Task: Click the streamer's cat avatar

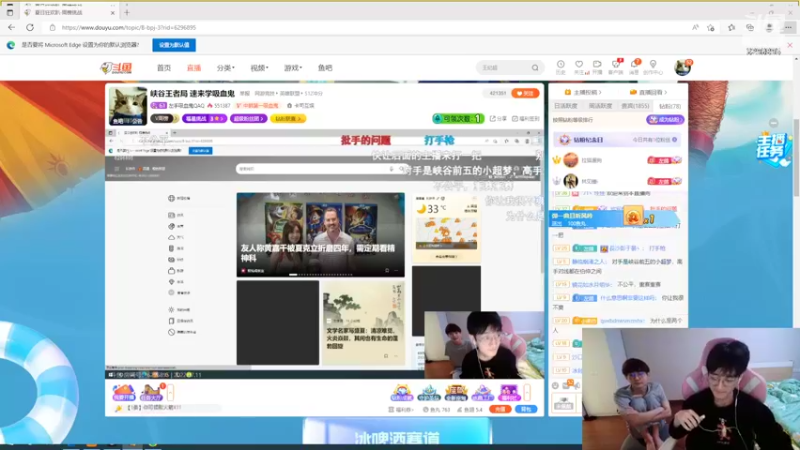Action: coord(128,106)
